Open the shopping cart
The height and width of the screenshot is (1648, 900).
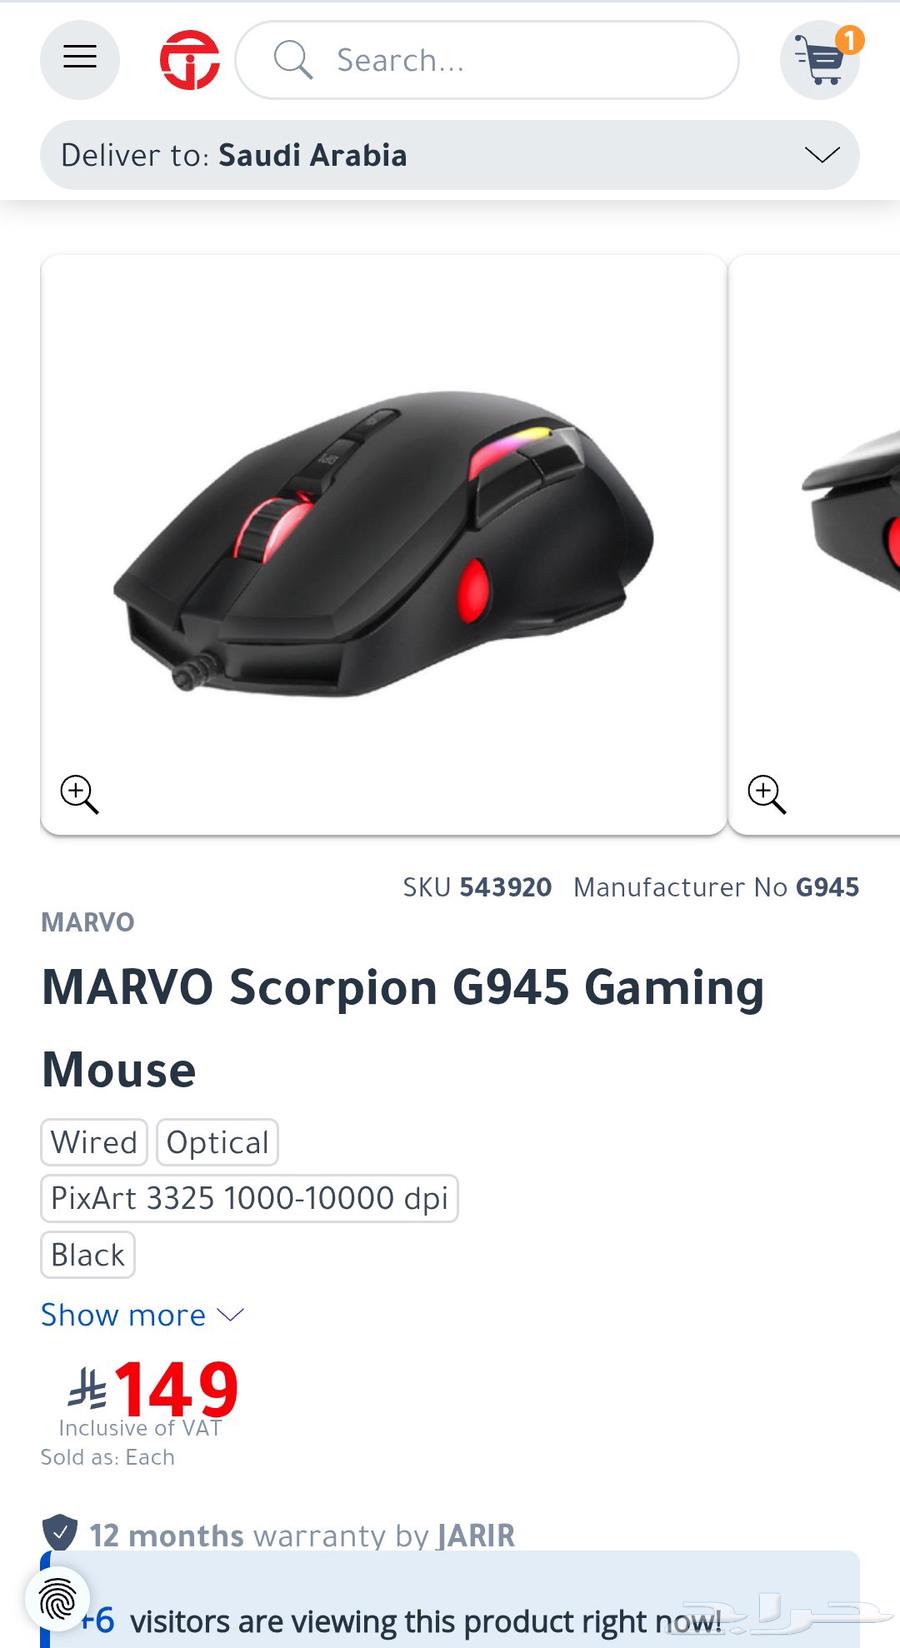tap(820, 62)
